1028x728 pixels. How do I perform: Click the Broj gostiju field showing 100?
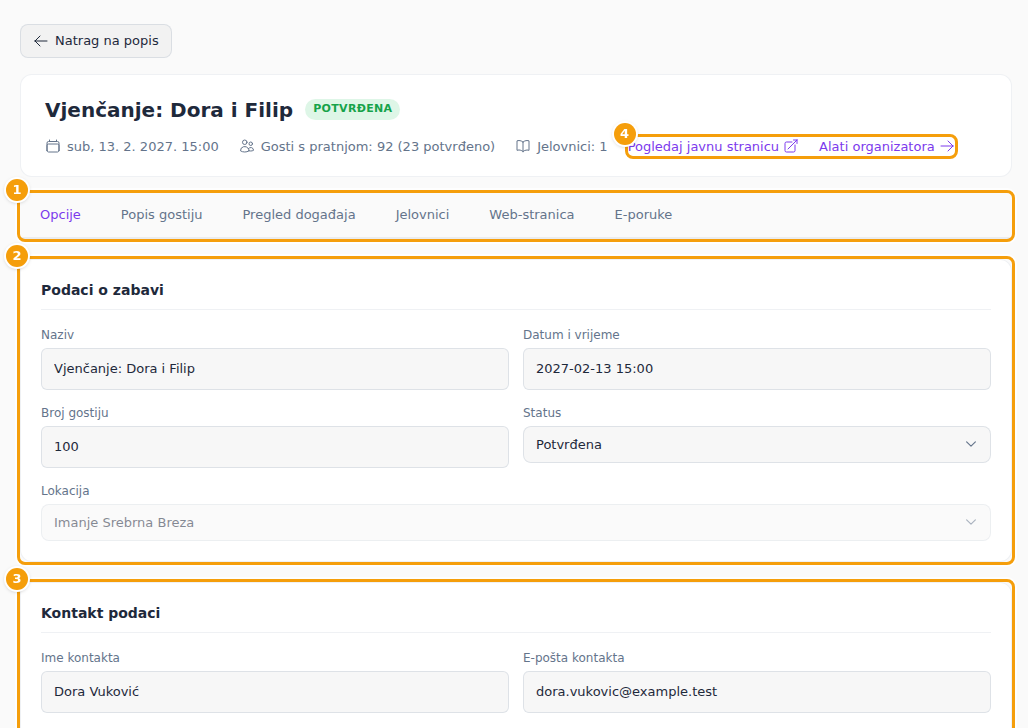[x=275, y=447]
